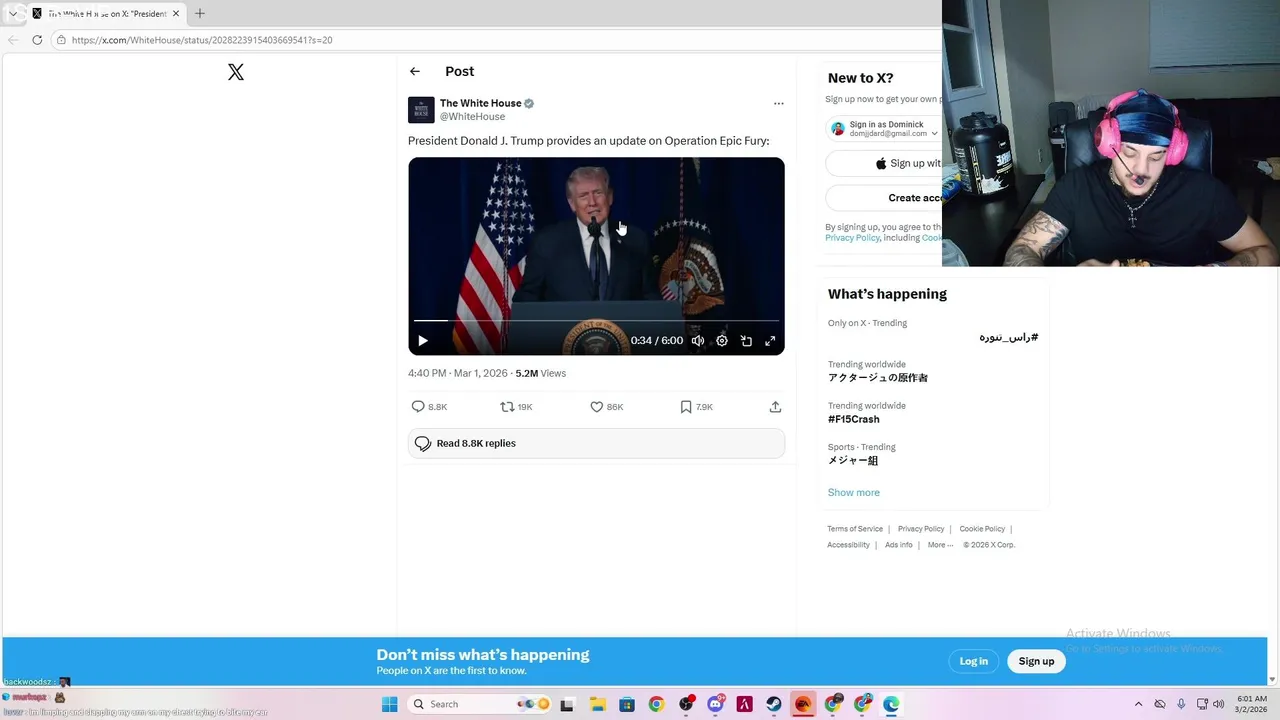The image size is (1280, 720).
Task: Select The White House on X browser tab
Action: point(106,14)
